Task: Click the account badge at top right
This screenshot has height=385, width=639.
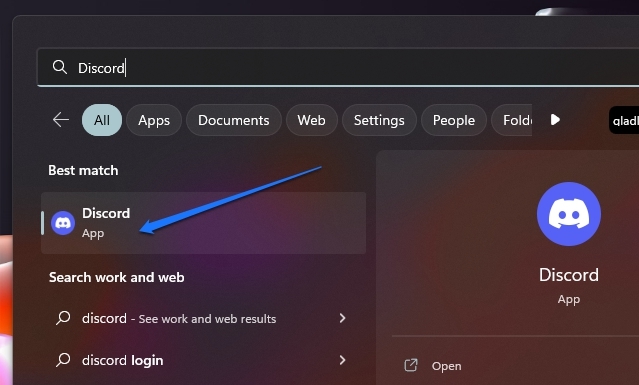Action: (x=624, y=120)
